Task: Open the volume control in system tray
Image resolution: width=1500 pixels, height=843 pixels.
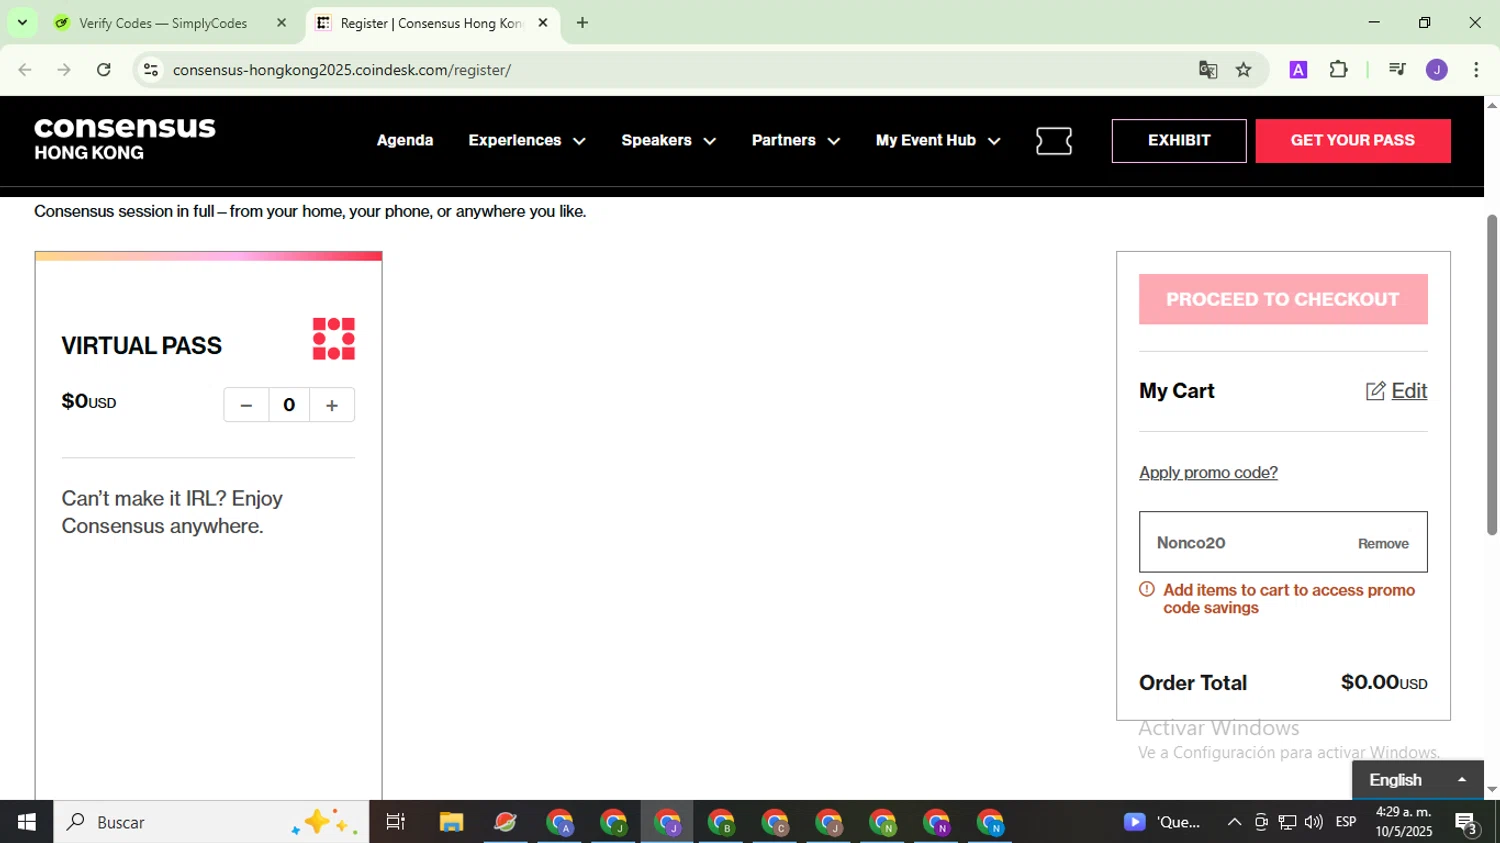Action: [1314, 822]
